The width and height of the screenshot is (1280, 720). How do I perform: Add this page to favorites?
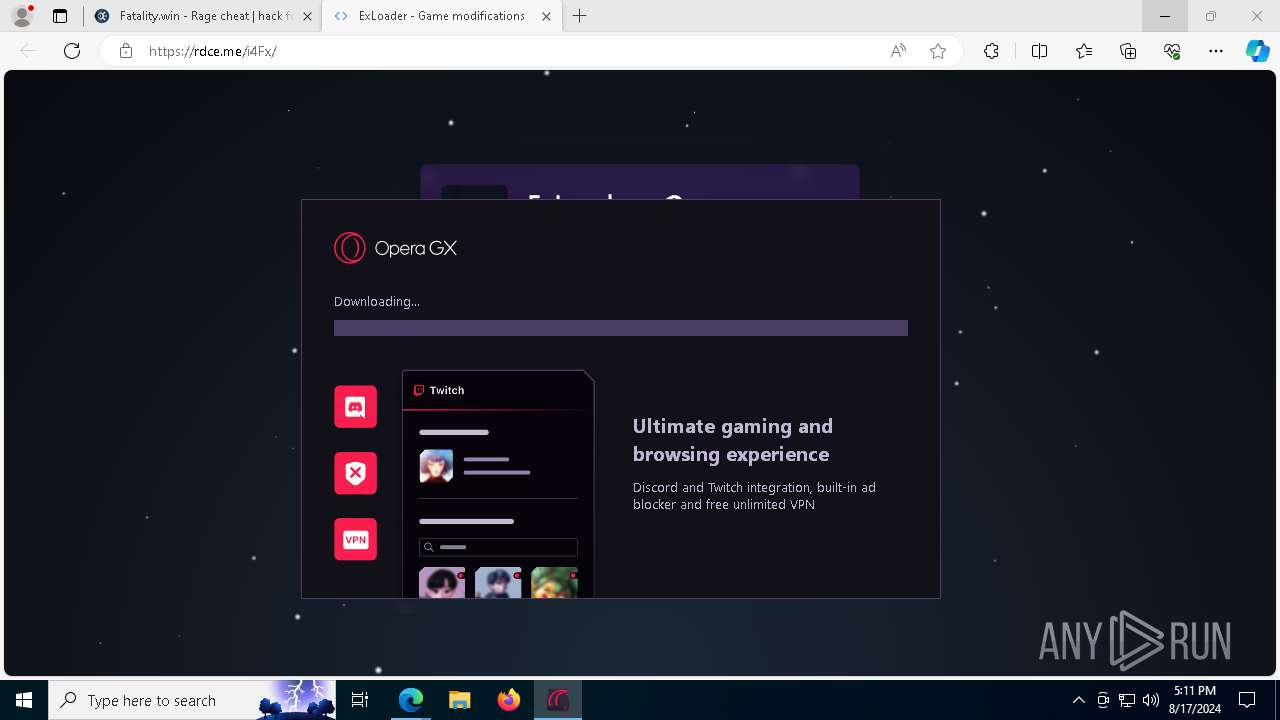click(938, 51)
